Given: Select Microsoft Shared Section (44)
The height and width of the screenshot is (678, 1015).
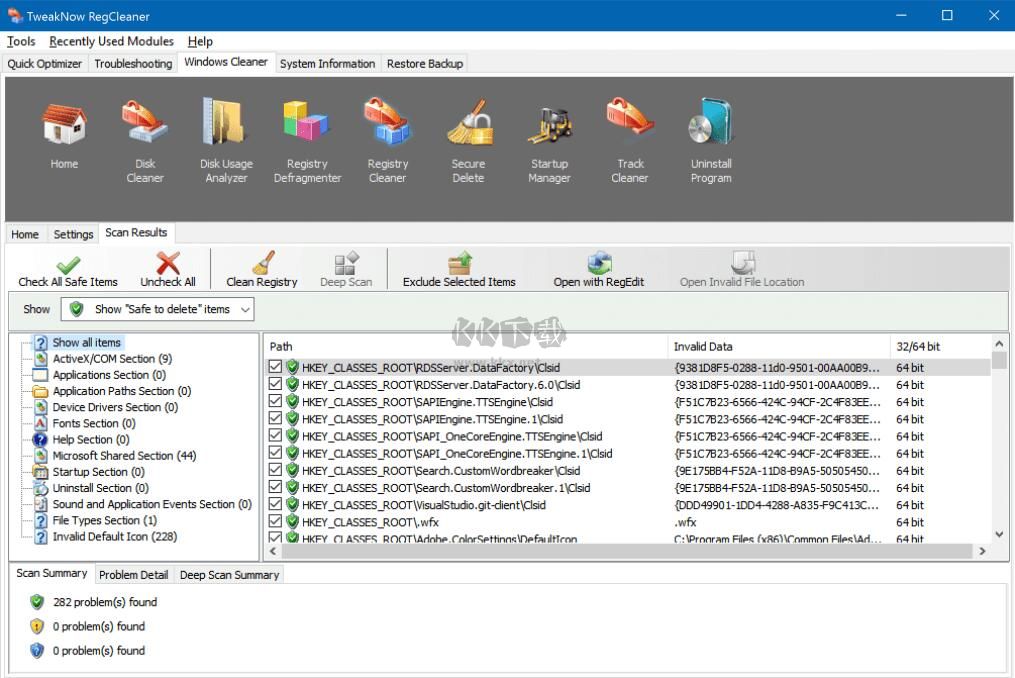Looking at the screenshot, I should coord(124,456).
